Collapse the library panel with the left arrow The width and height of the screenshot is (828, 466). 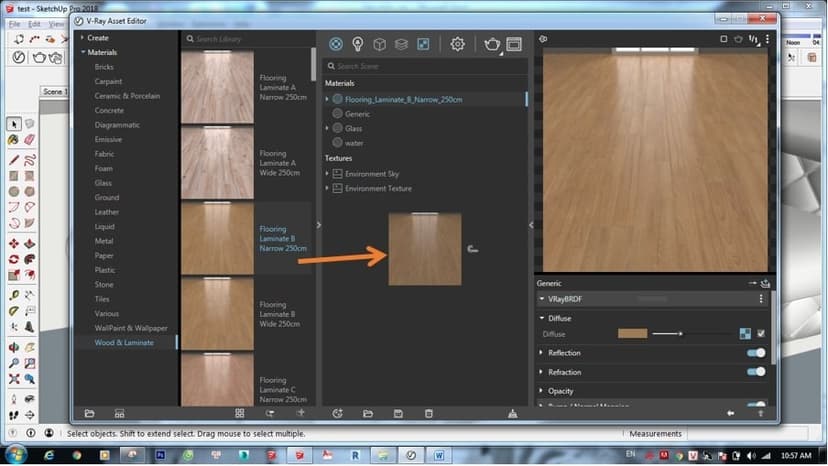coord(319,225)
